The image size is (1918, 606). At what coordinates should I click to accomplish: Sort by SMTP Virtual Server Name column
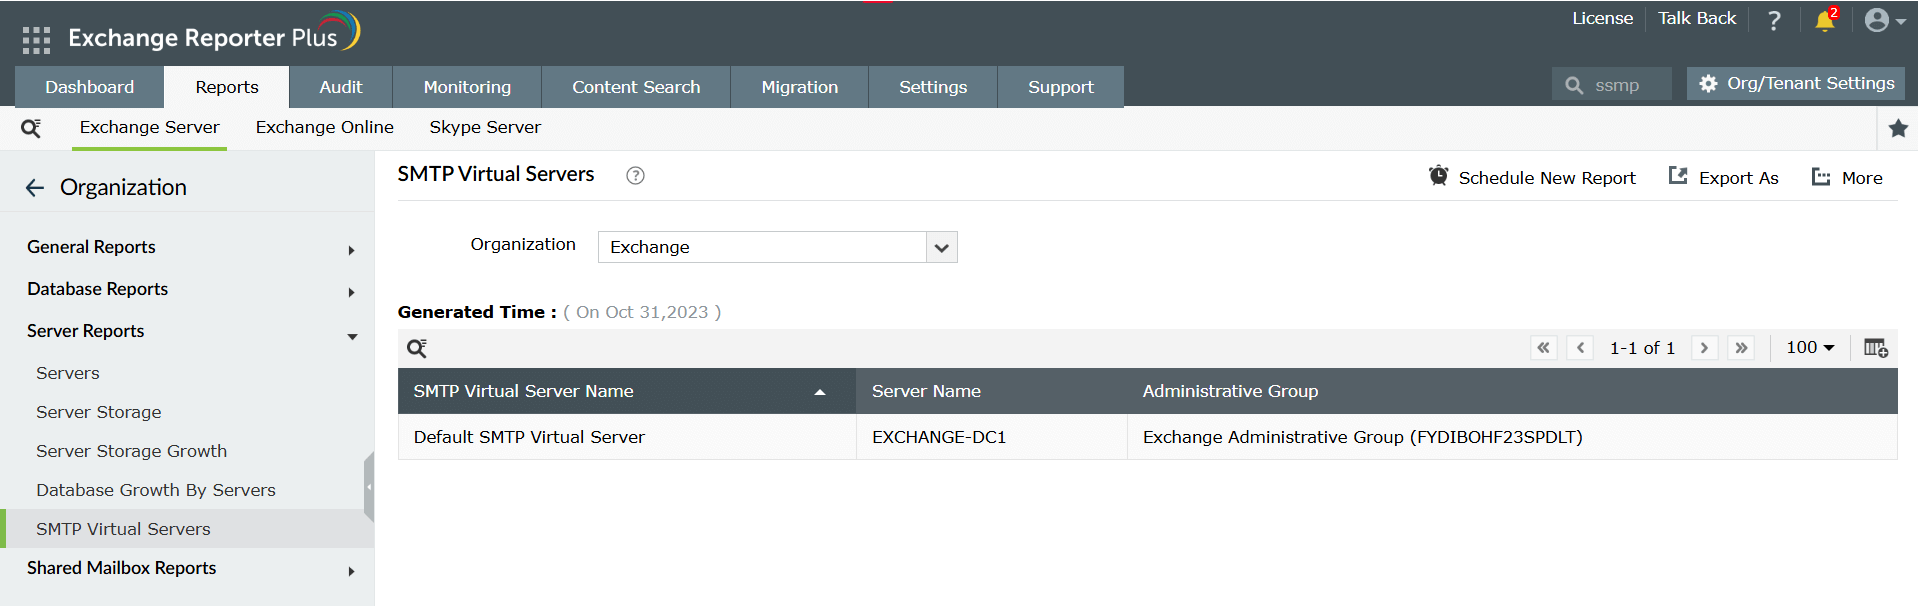(x=626, y=391)
